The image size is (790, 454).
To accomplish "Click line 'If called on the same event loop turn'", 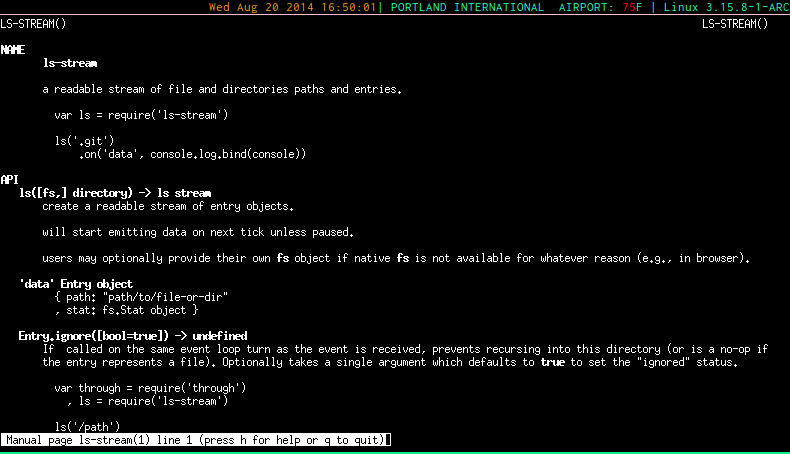I will point(405,349).
